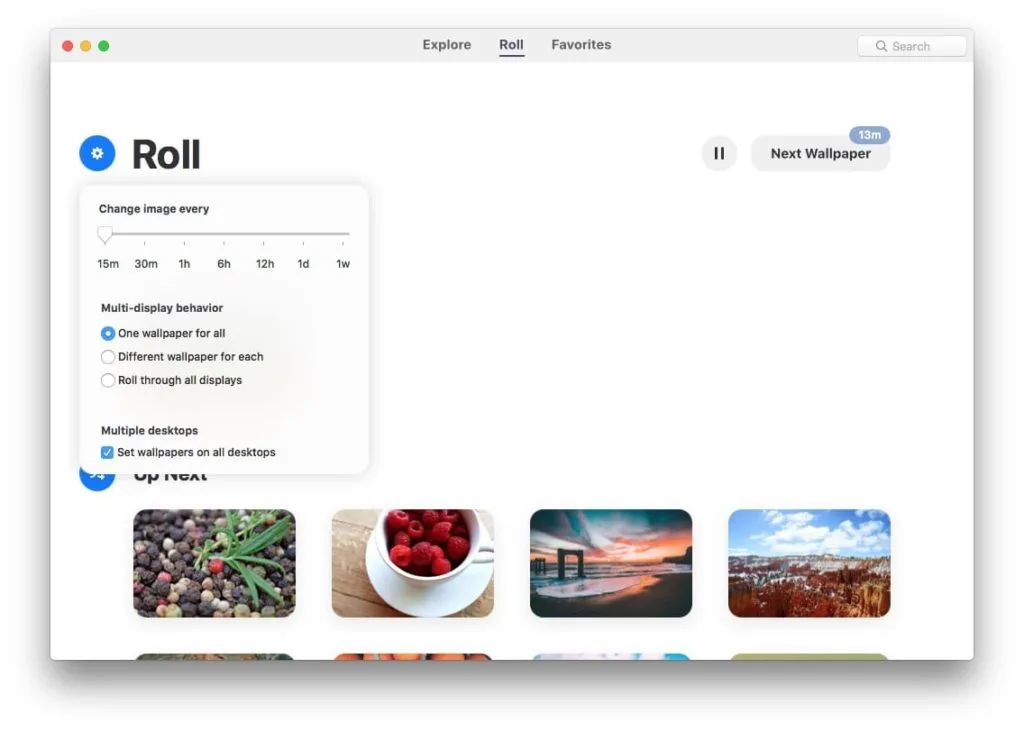Click the Search field
The width and height of the screenshot is (1024, 732).
coord(912,46)
